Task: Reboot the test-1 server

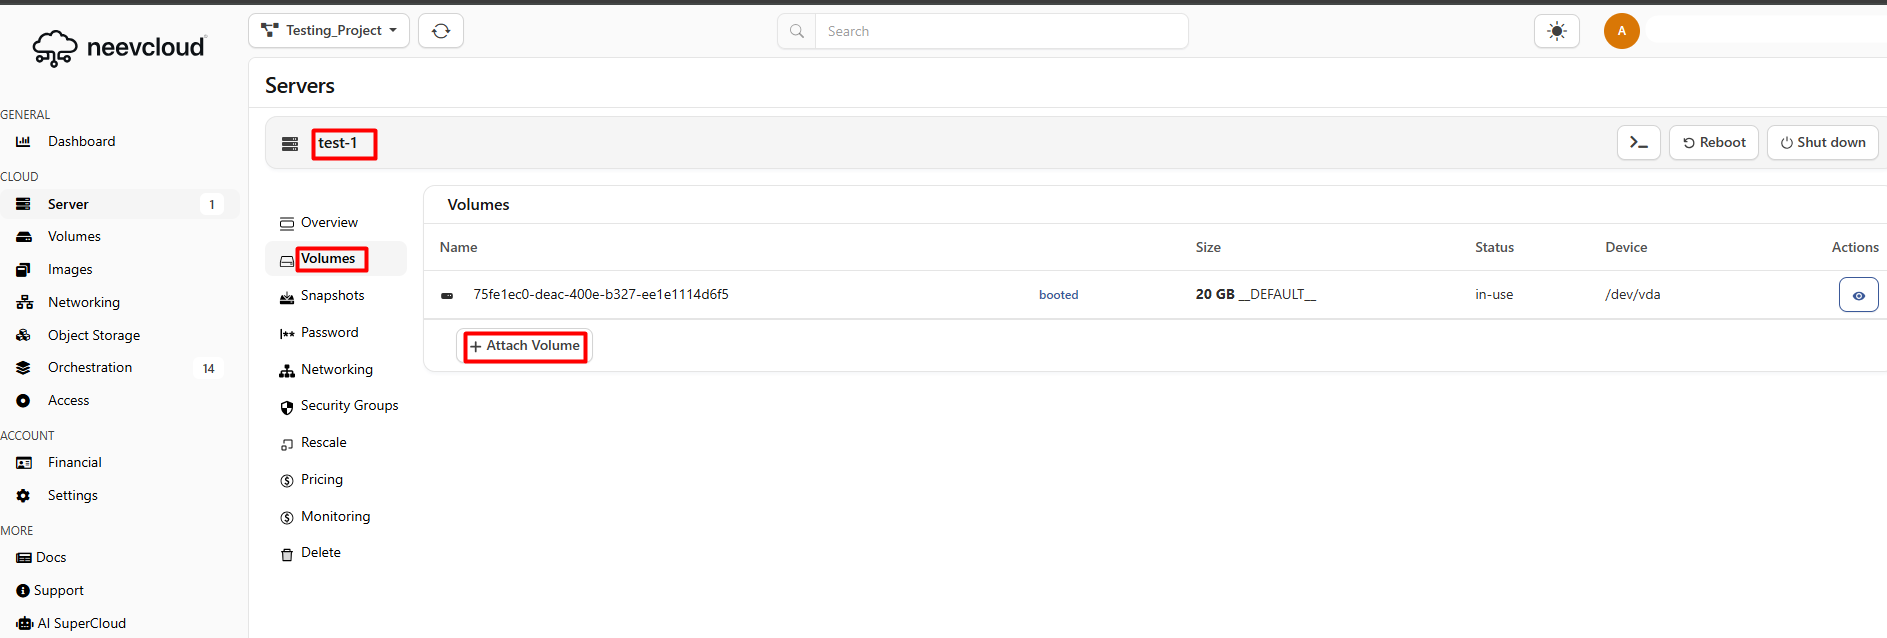Action: coord(1713,143)
